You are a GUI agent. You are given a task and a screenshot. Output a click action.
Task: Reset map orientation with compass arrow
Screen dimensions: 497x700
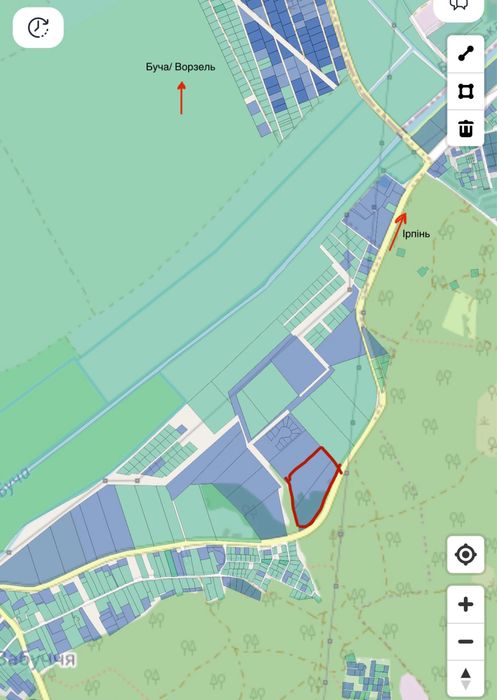click(x=465, y=679)
